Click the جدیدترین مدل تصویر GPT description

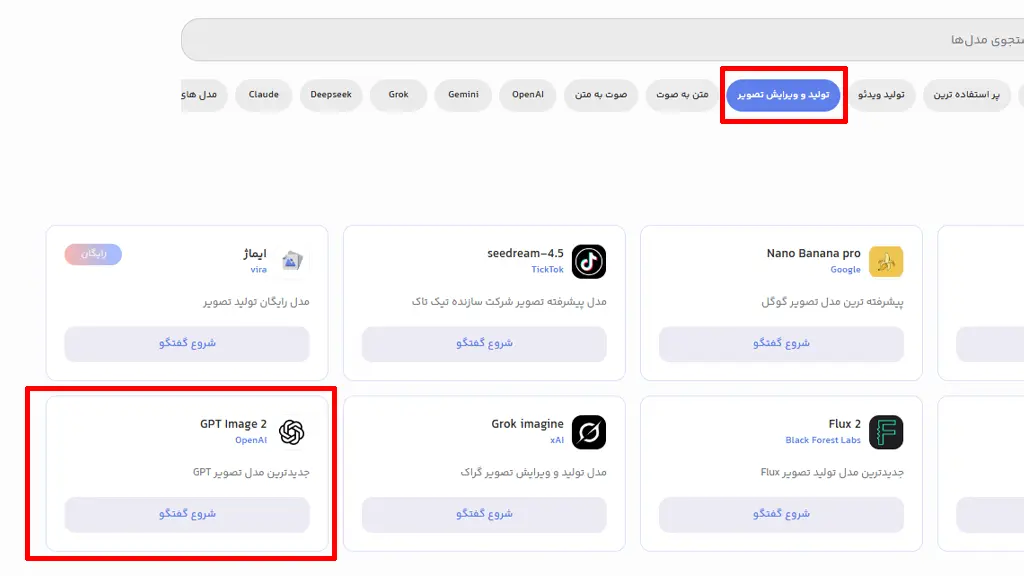pos(251,472)
